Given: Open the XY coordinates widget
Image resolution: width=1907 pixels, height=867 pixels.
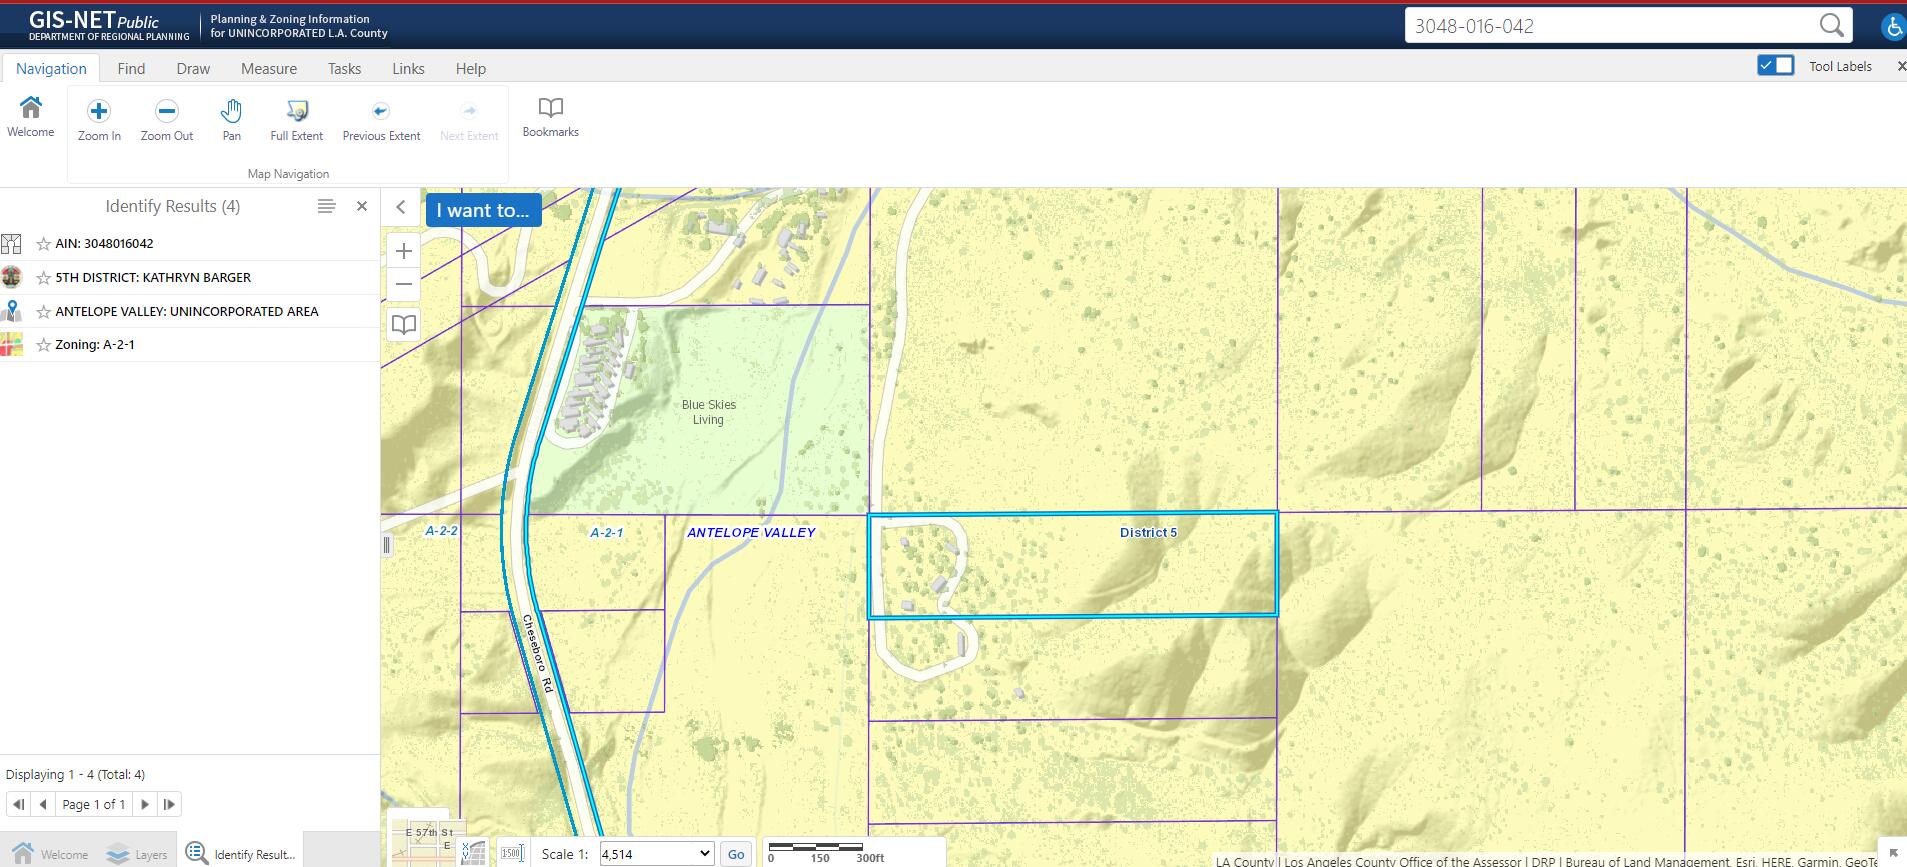Looking at the screenshot, I should tap(473, 853).
